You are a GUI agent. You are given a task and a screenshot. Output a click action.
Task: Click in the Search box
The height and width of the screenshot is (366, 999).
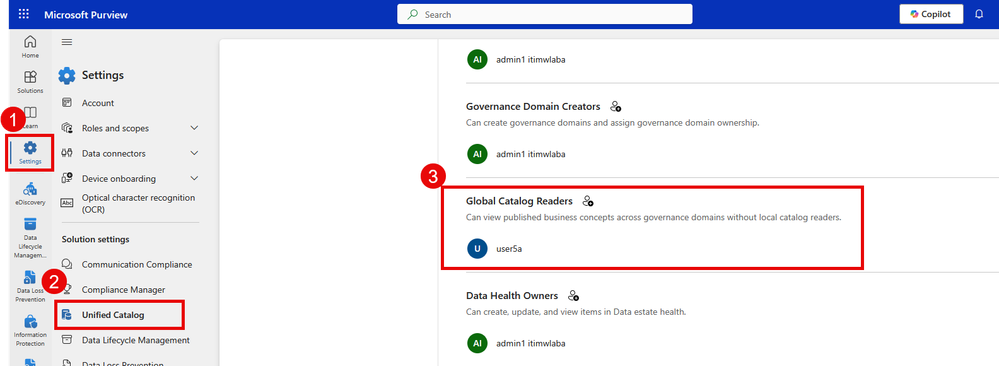[544, 14]
